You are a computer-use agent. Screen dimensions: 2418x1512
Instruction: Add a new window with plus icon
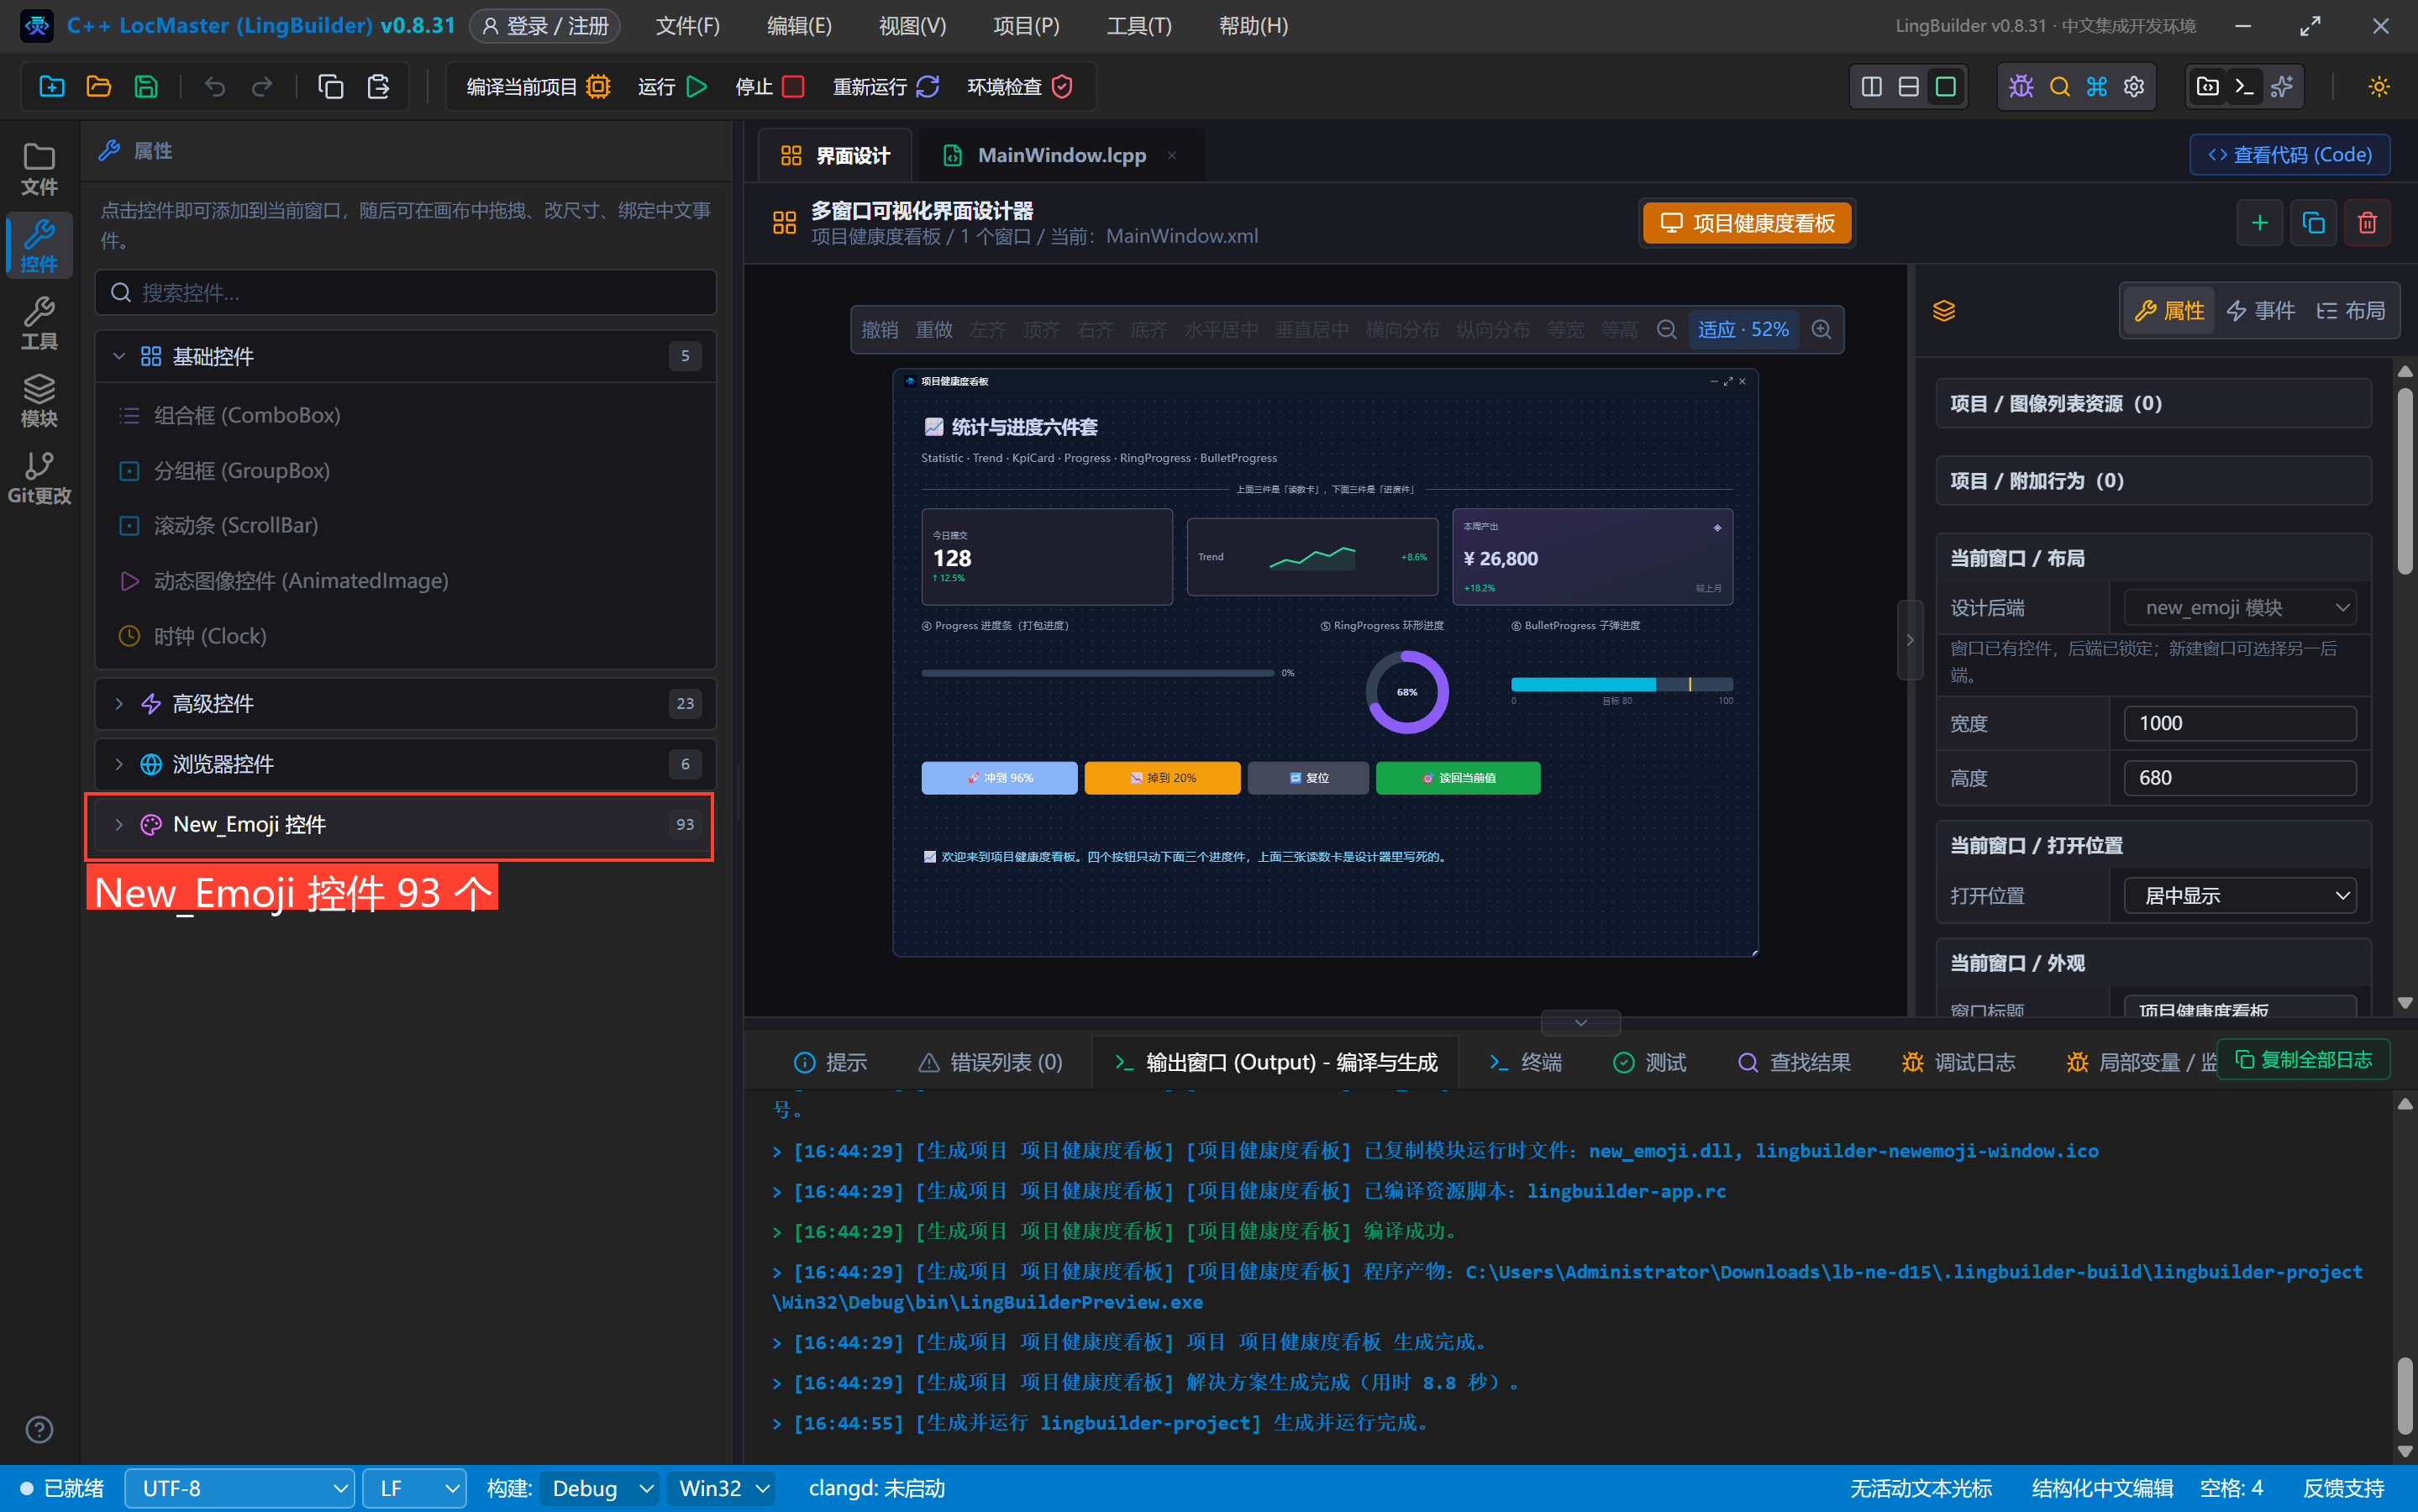tap(2259, 222)
